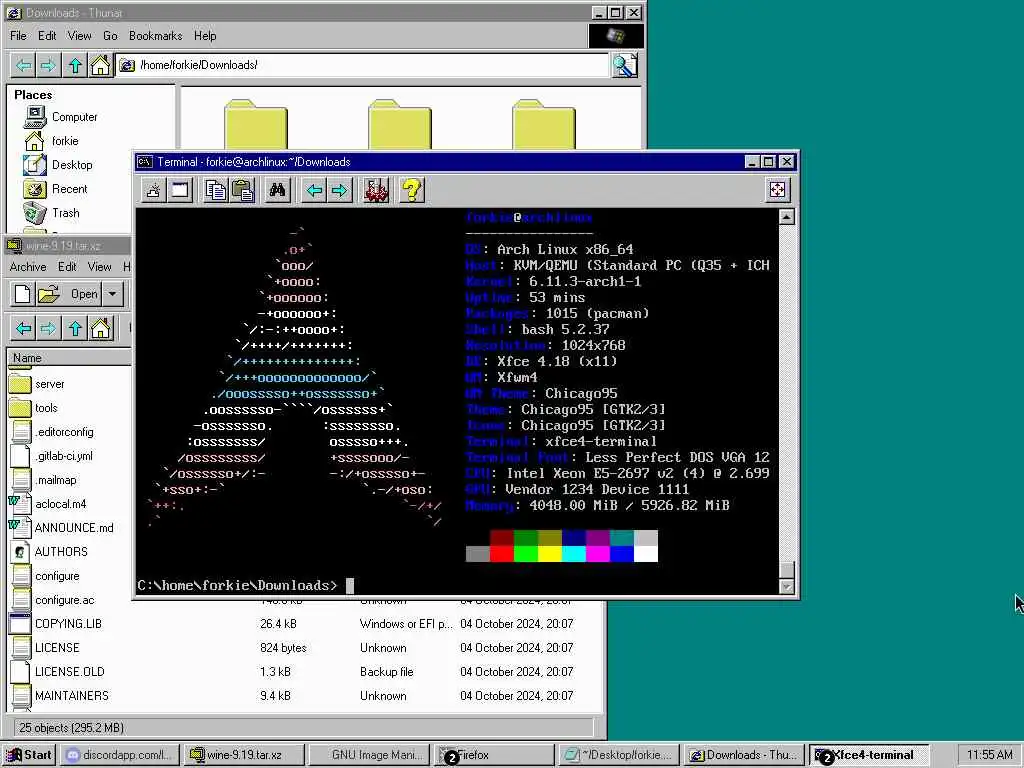This screenshot has height=768, width=1024.
Task: Go back in archive manager window
Action: [x=24, y=328]
